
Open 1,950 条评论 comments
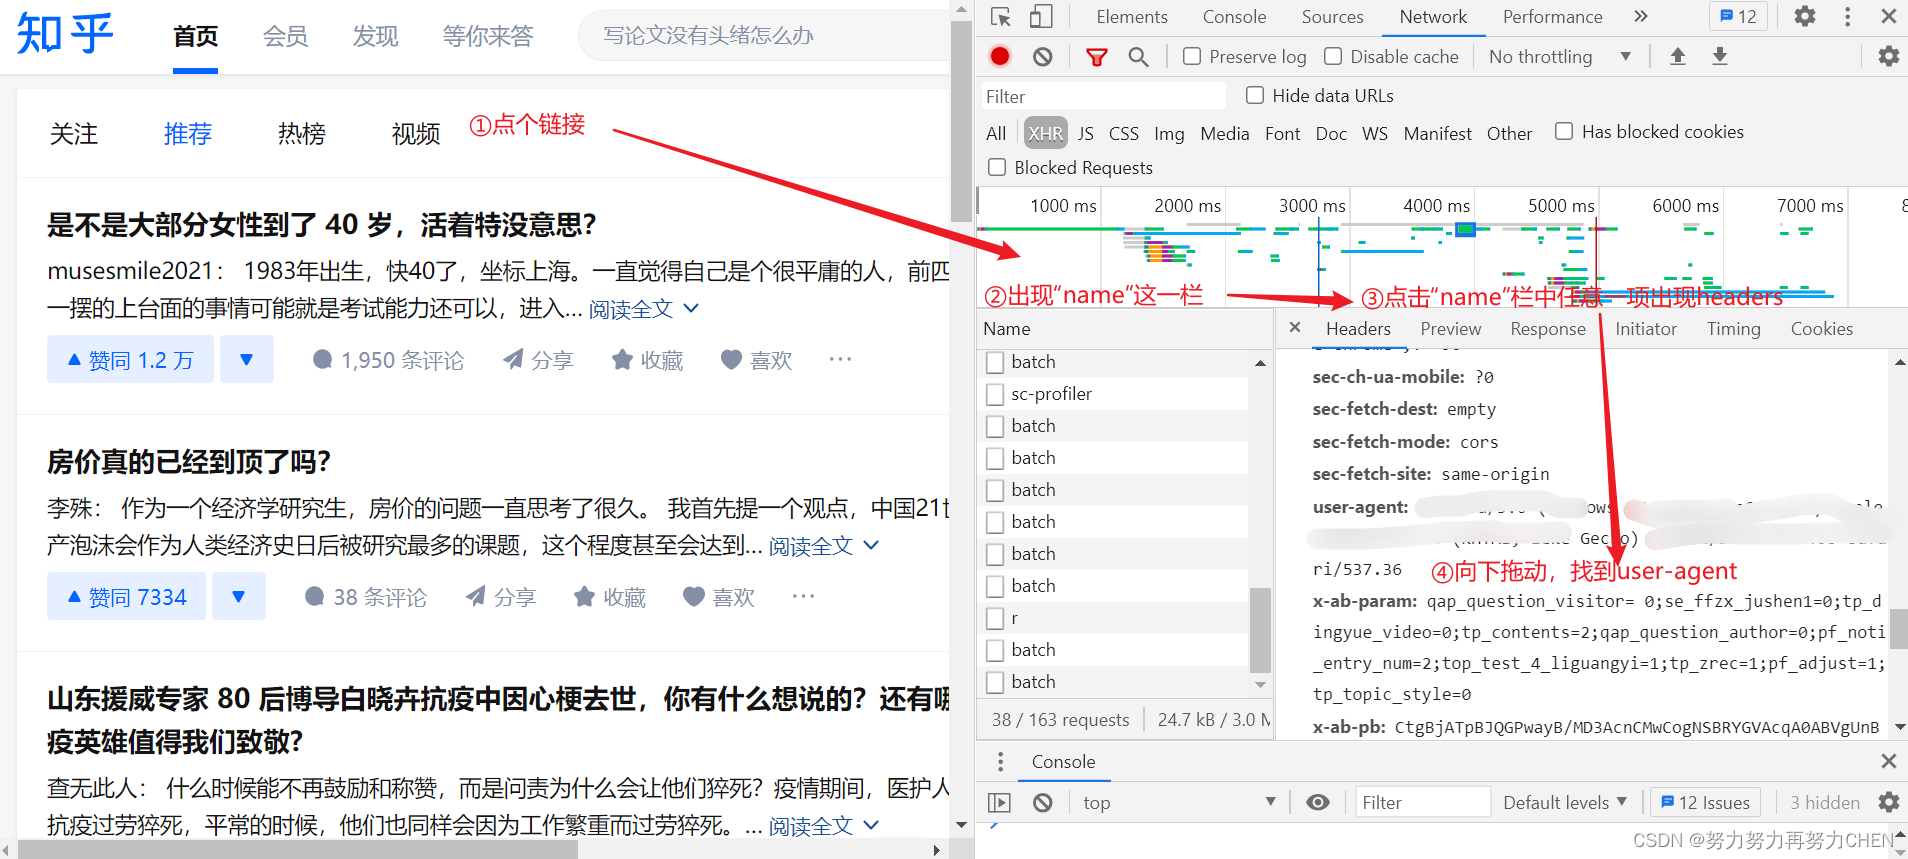coord(388,360)
